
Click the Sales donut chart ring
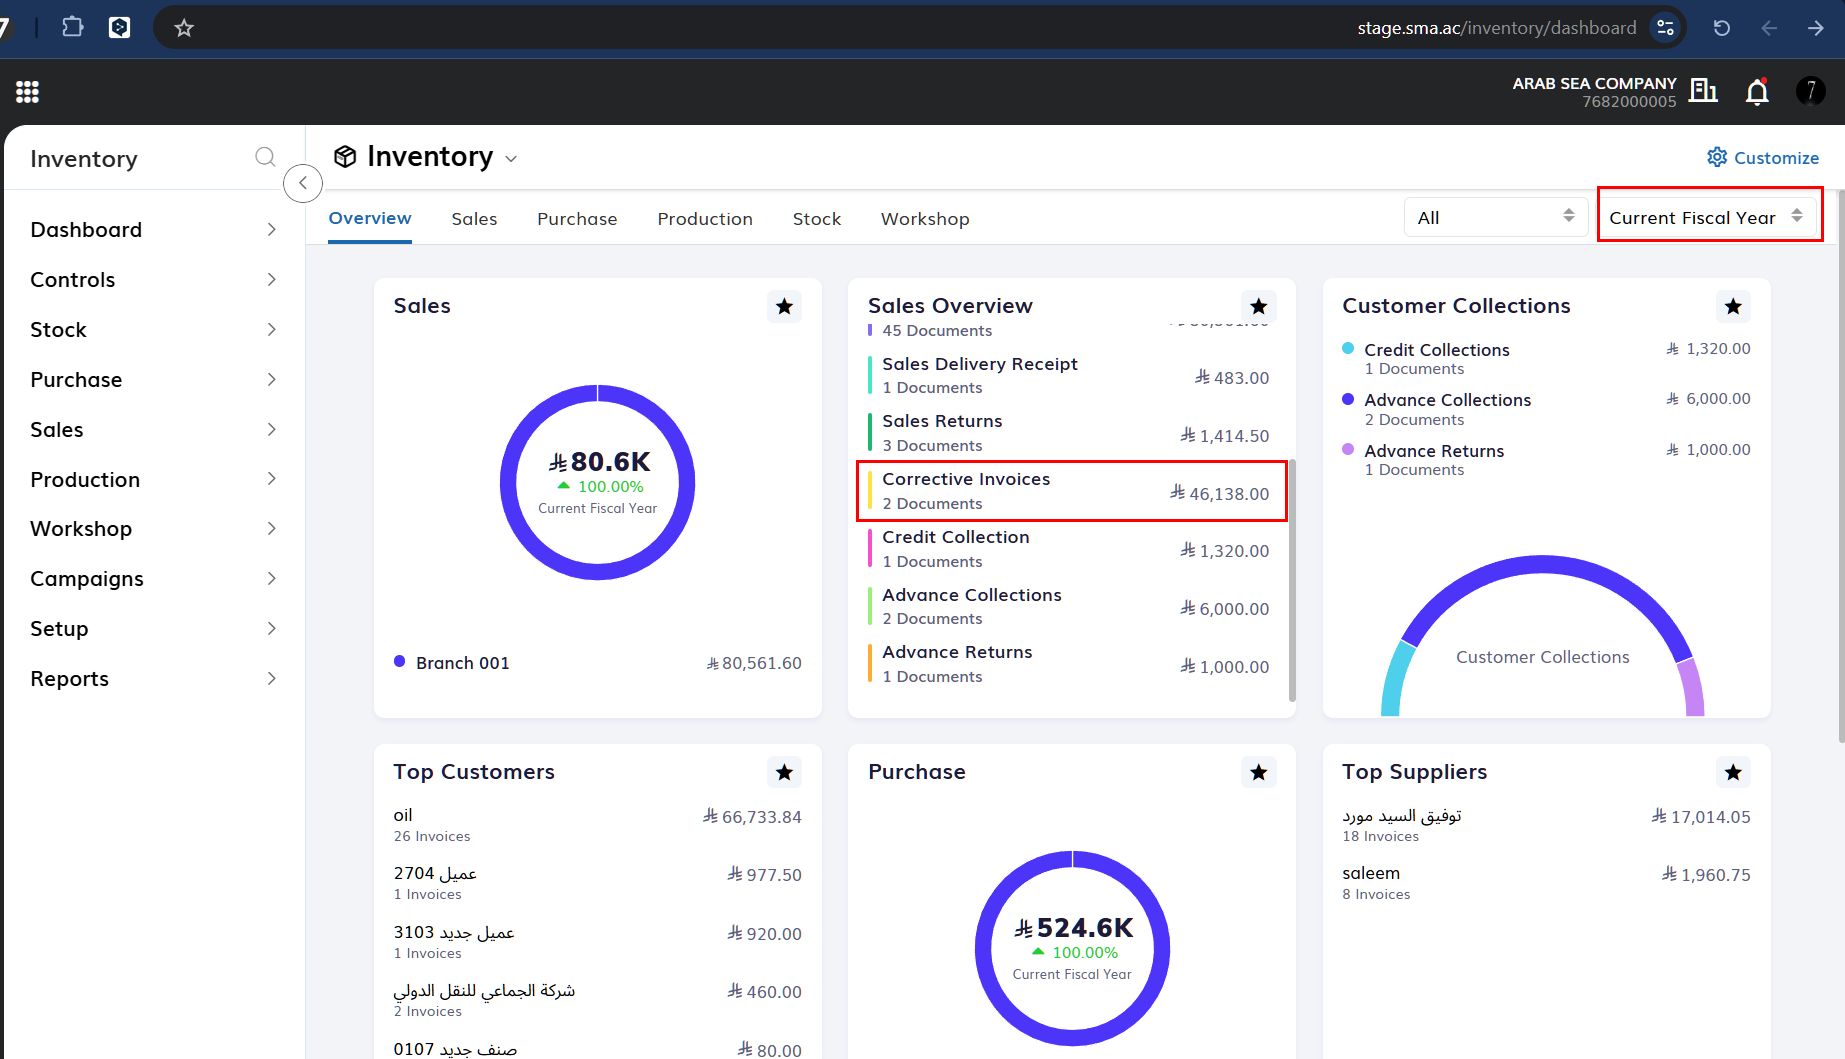[x=598, y=393]
